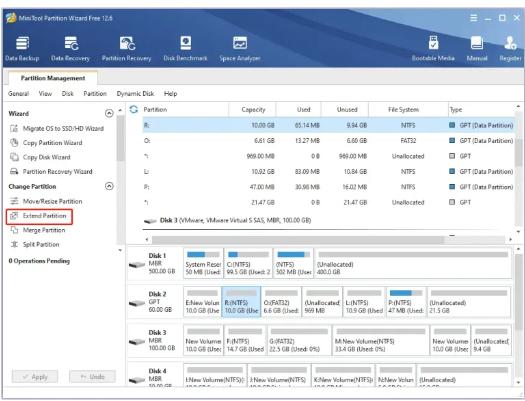Viewport: 525px width, 401px height.
Task: Open the Help menu
Action: pyautogui.click(x=170, y=94)
